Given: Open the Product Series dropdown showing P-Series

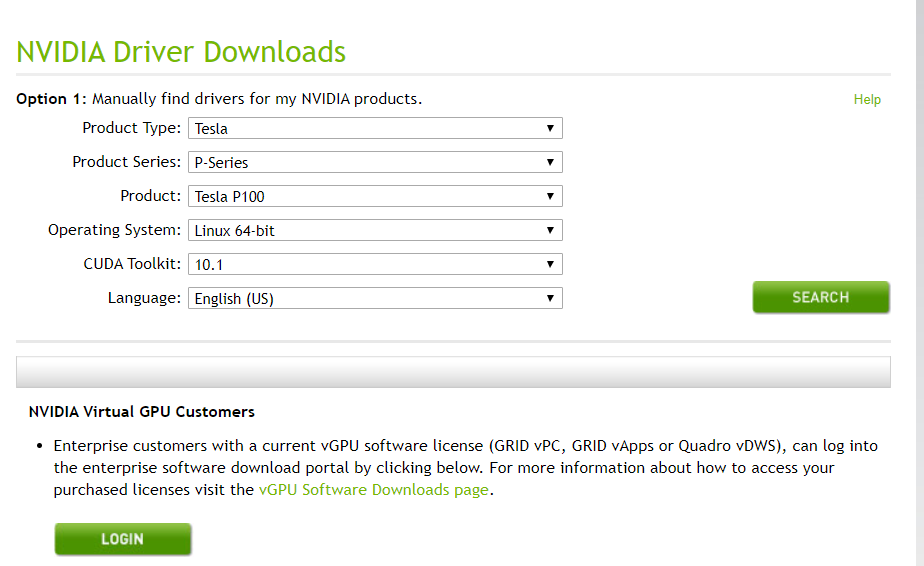Looking at the screenshot, I should (x=375, y=162).
